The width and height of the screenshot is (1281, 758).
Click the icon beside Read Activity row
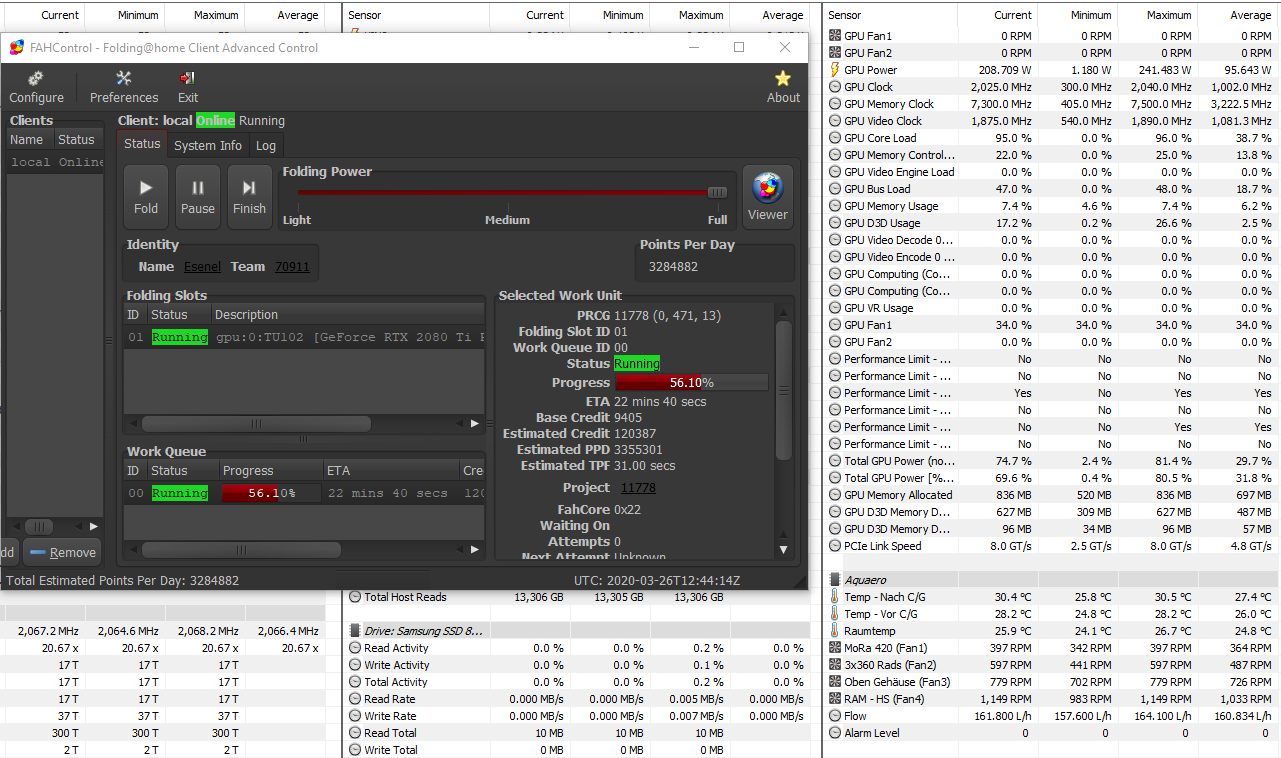pos(355,648)
